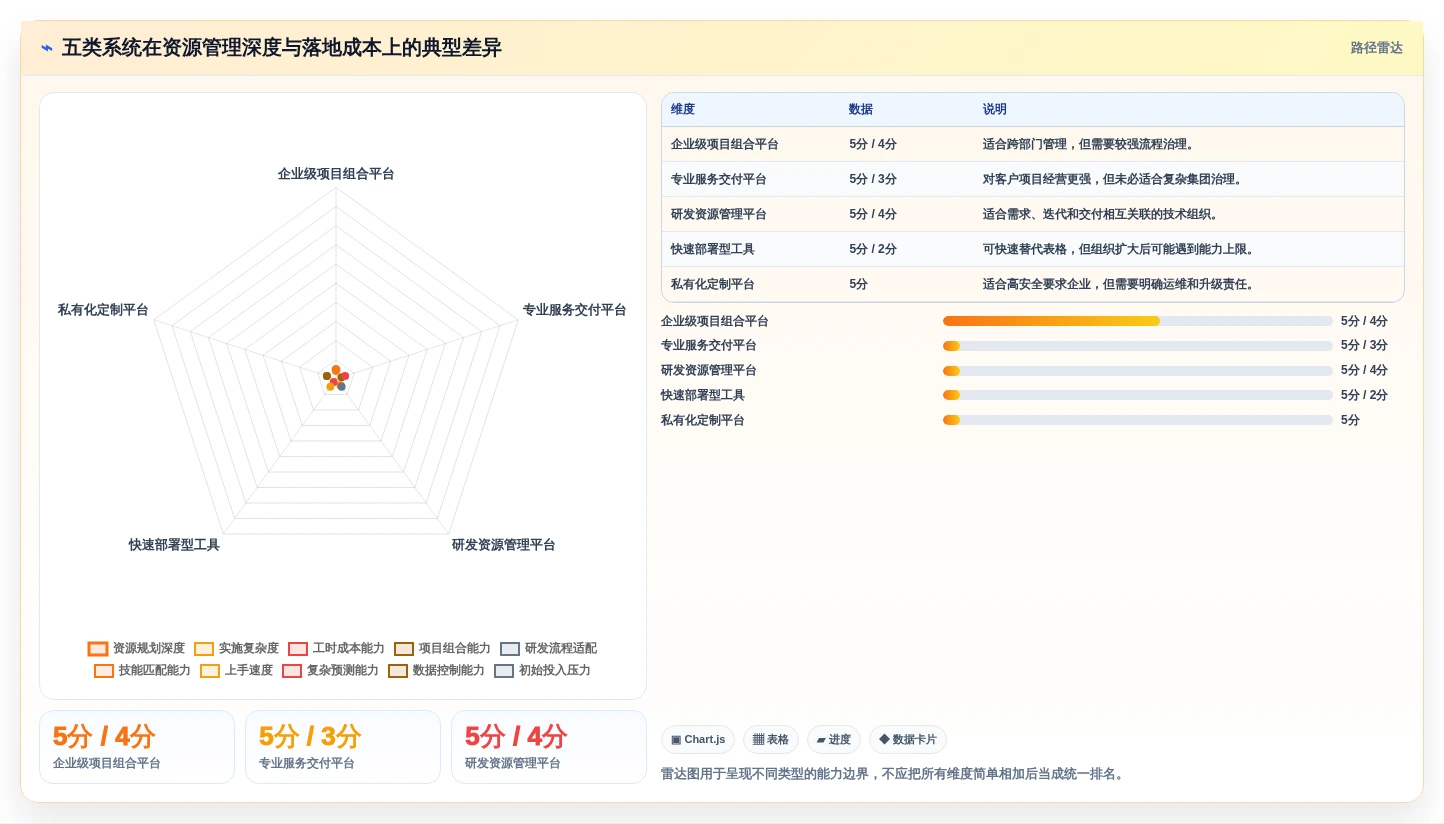Toggle 数据控制能力 legend item

point(436,671)
